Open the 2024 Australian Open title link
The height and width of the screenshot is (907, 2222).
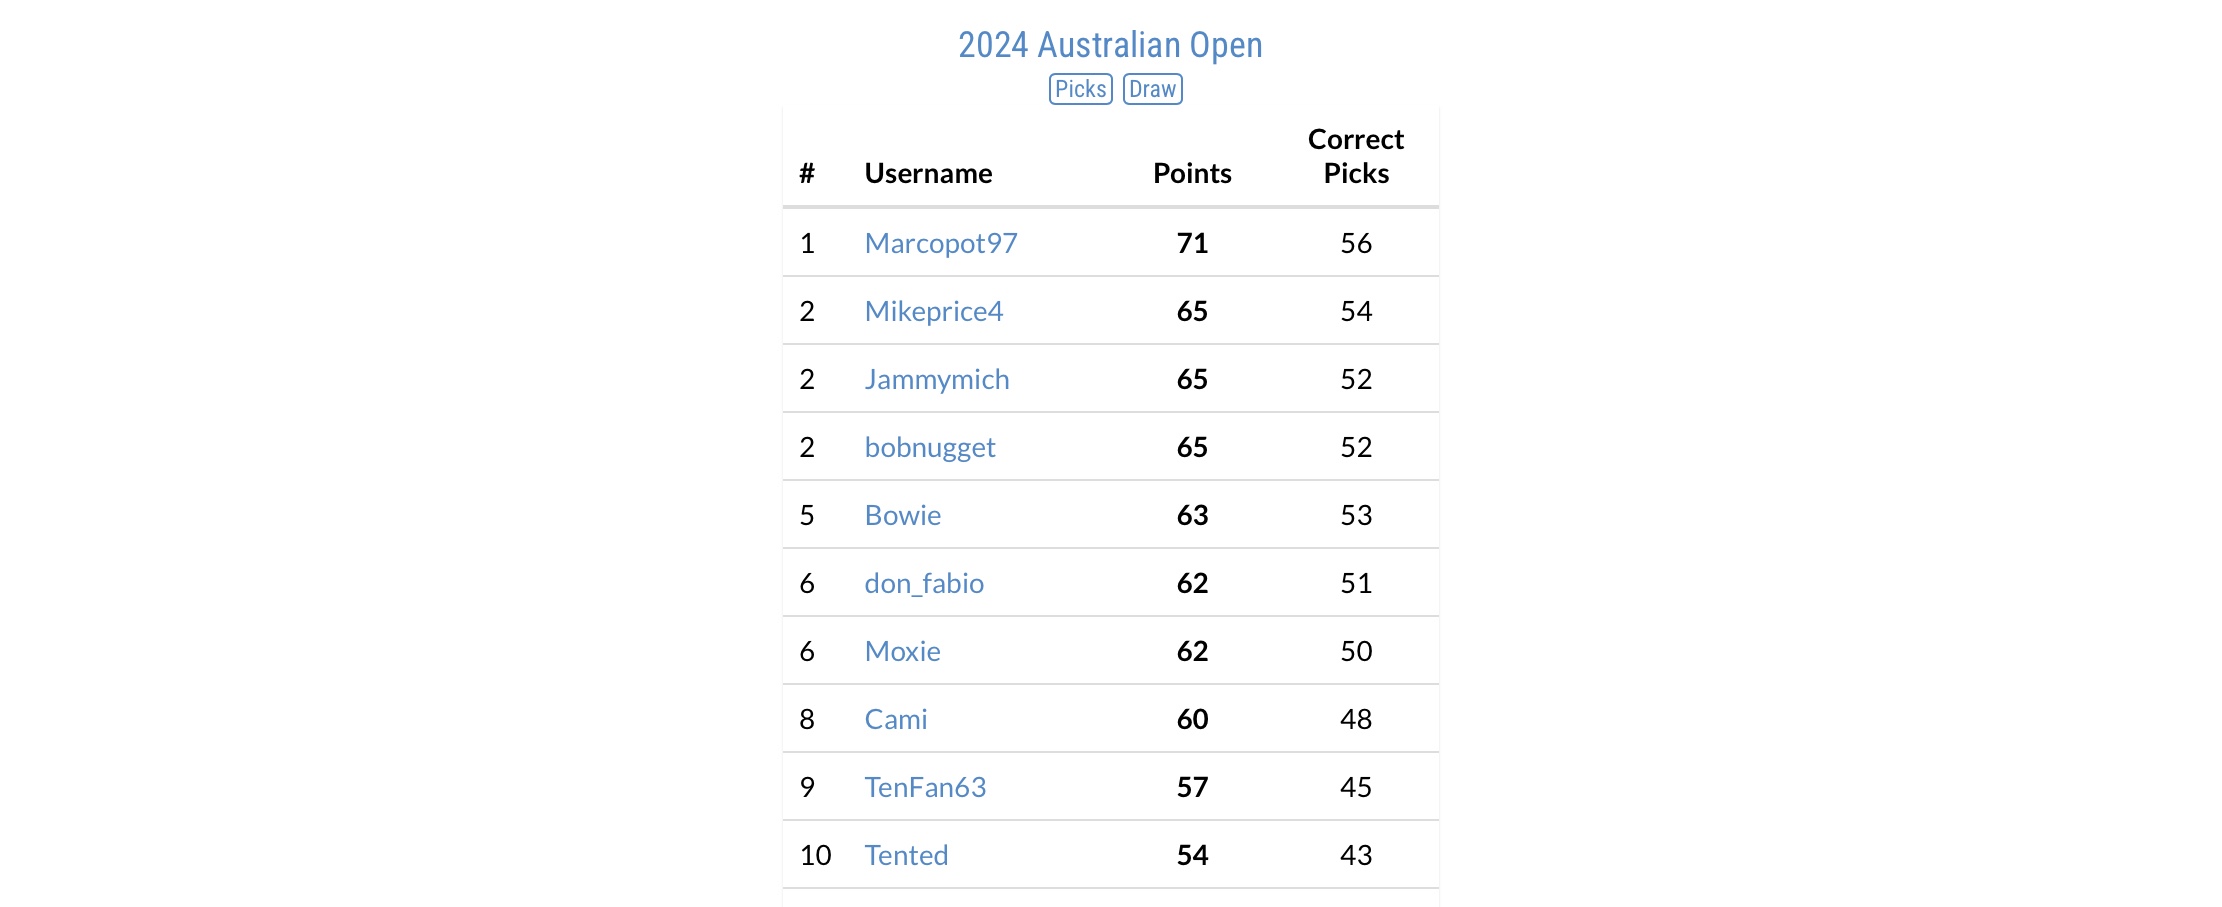(x=1110, y=45)
